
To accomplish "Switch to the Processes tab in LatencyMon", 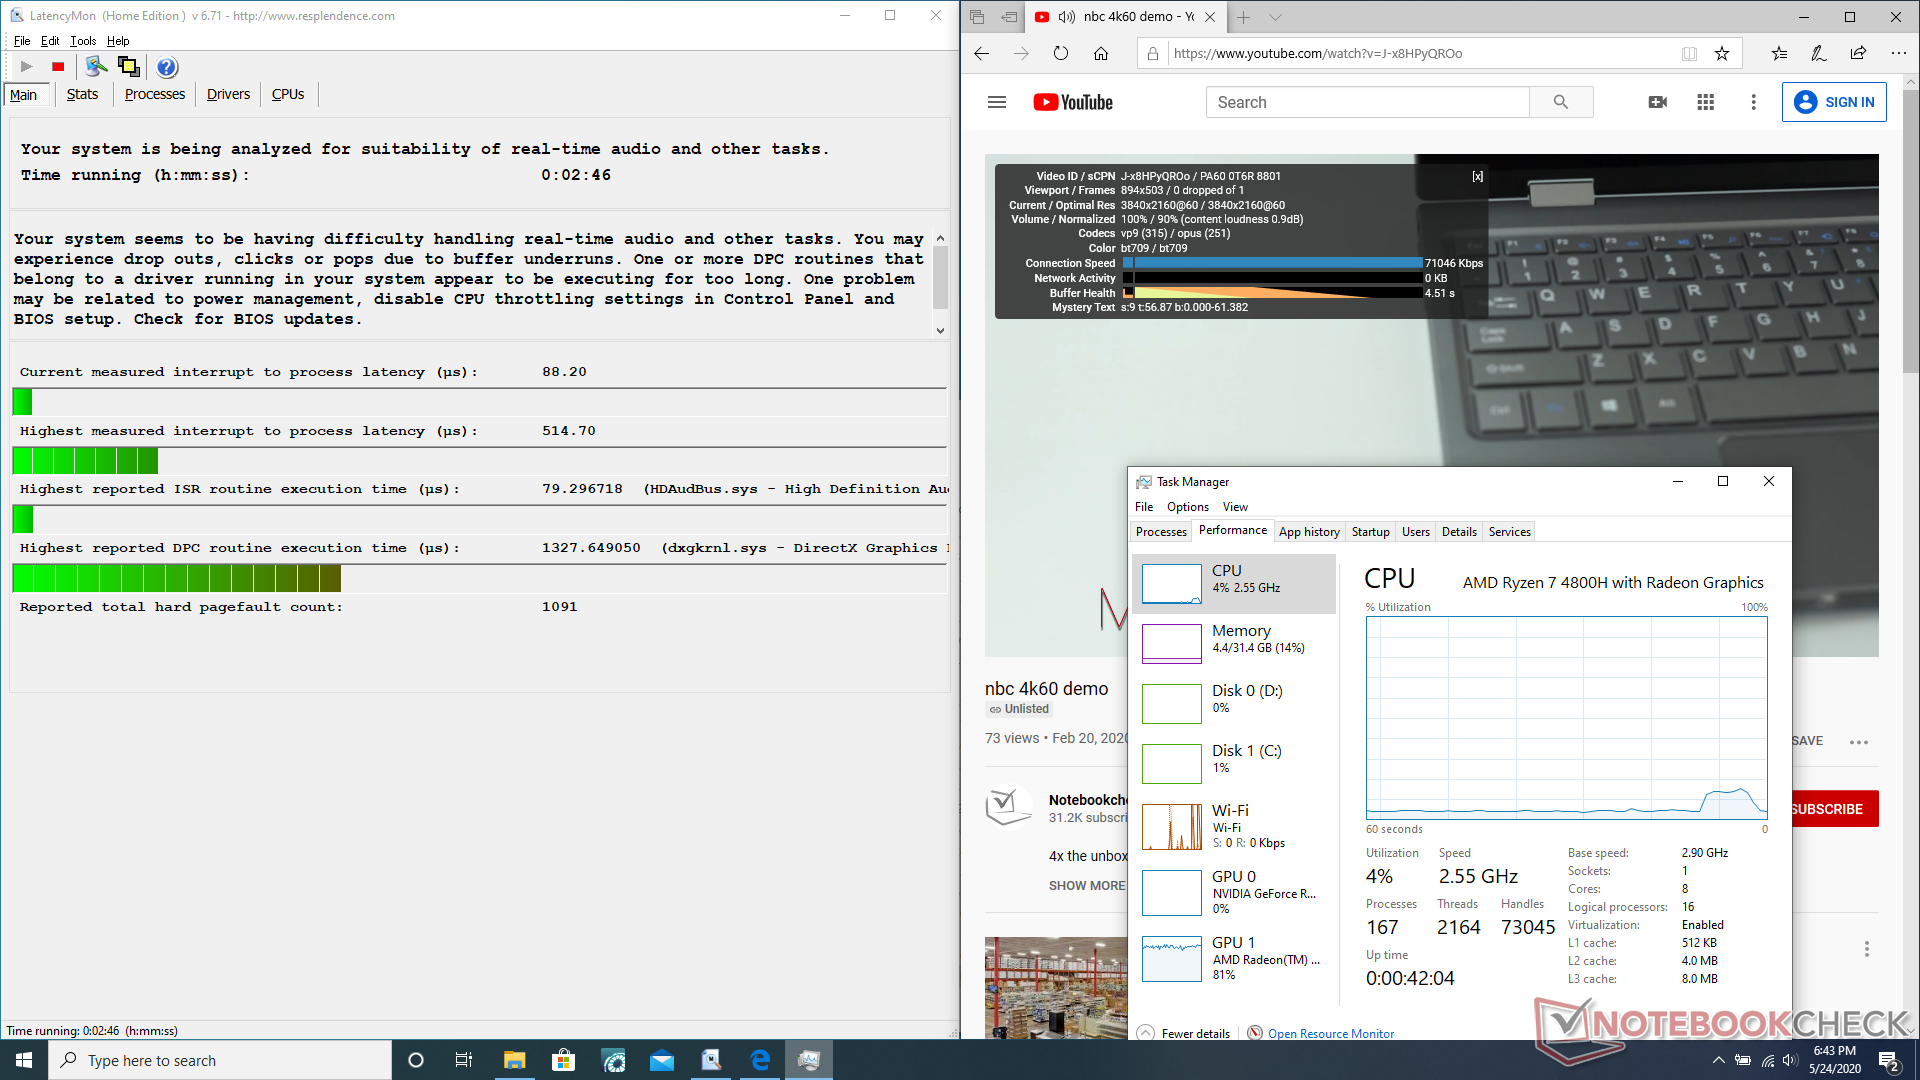I will pos(155,94).
